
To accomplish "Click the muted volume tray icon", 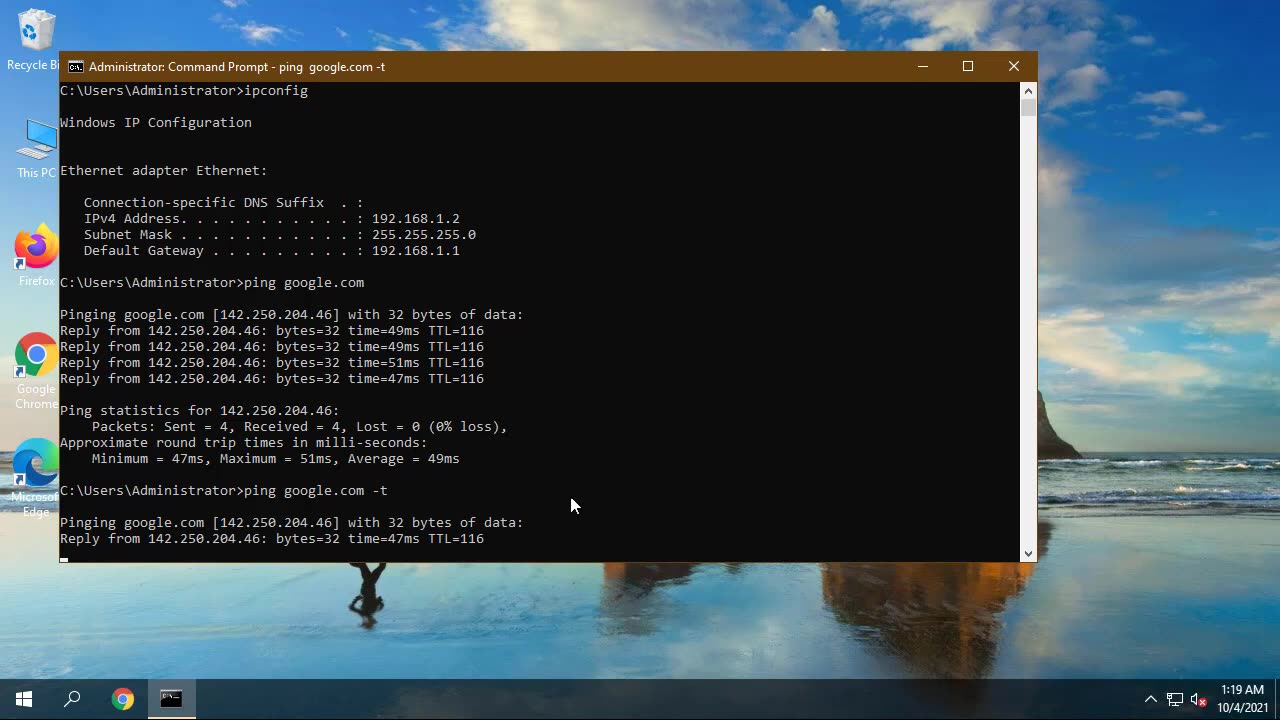I will [1199, 699].
